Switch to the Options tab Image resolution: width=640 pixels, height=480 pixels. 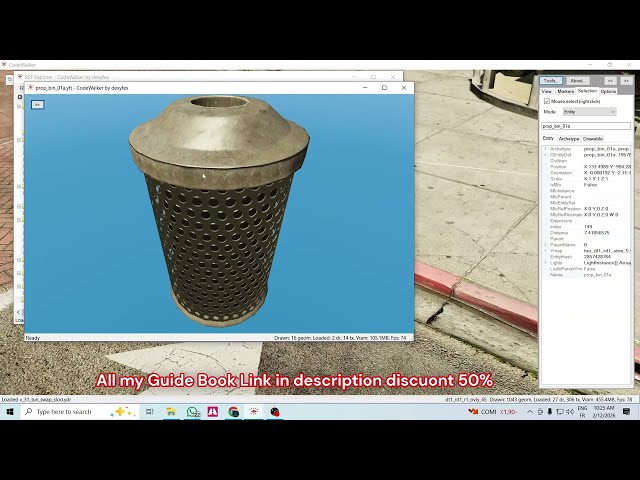pos(608,91)
